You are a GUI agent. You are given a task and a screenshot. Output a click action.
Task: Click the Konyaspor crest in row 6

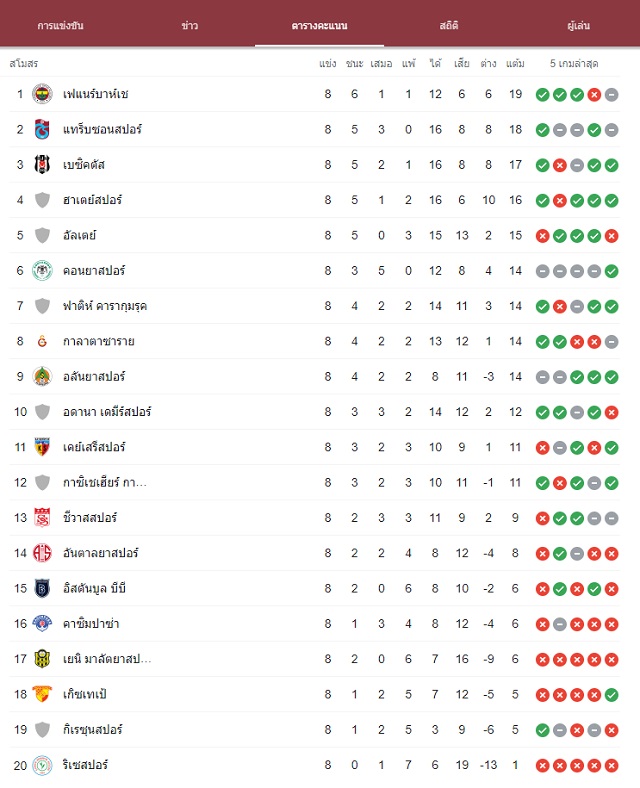(x=42, y=271)
